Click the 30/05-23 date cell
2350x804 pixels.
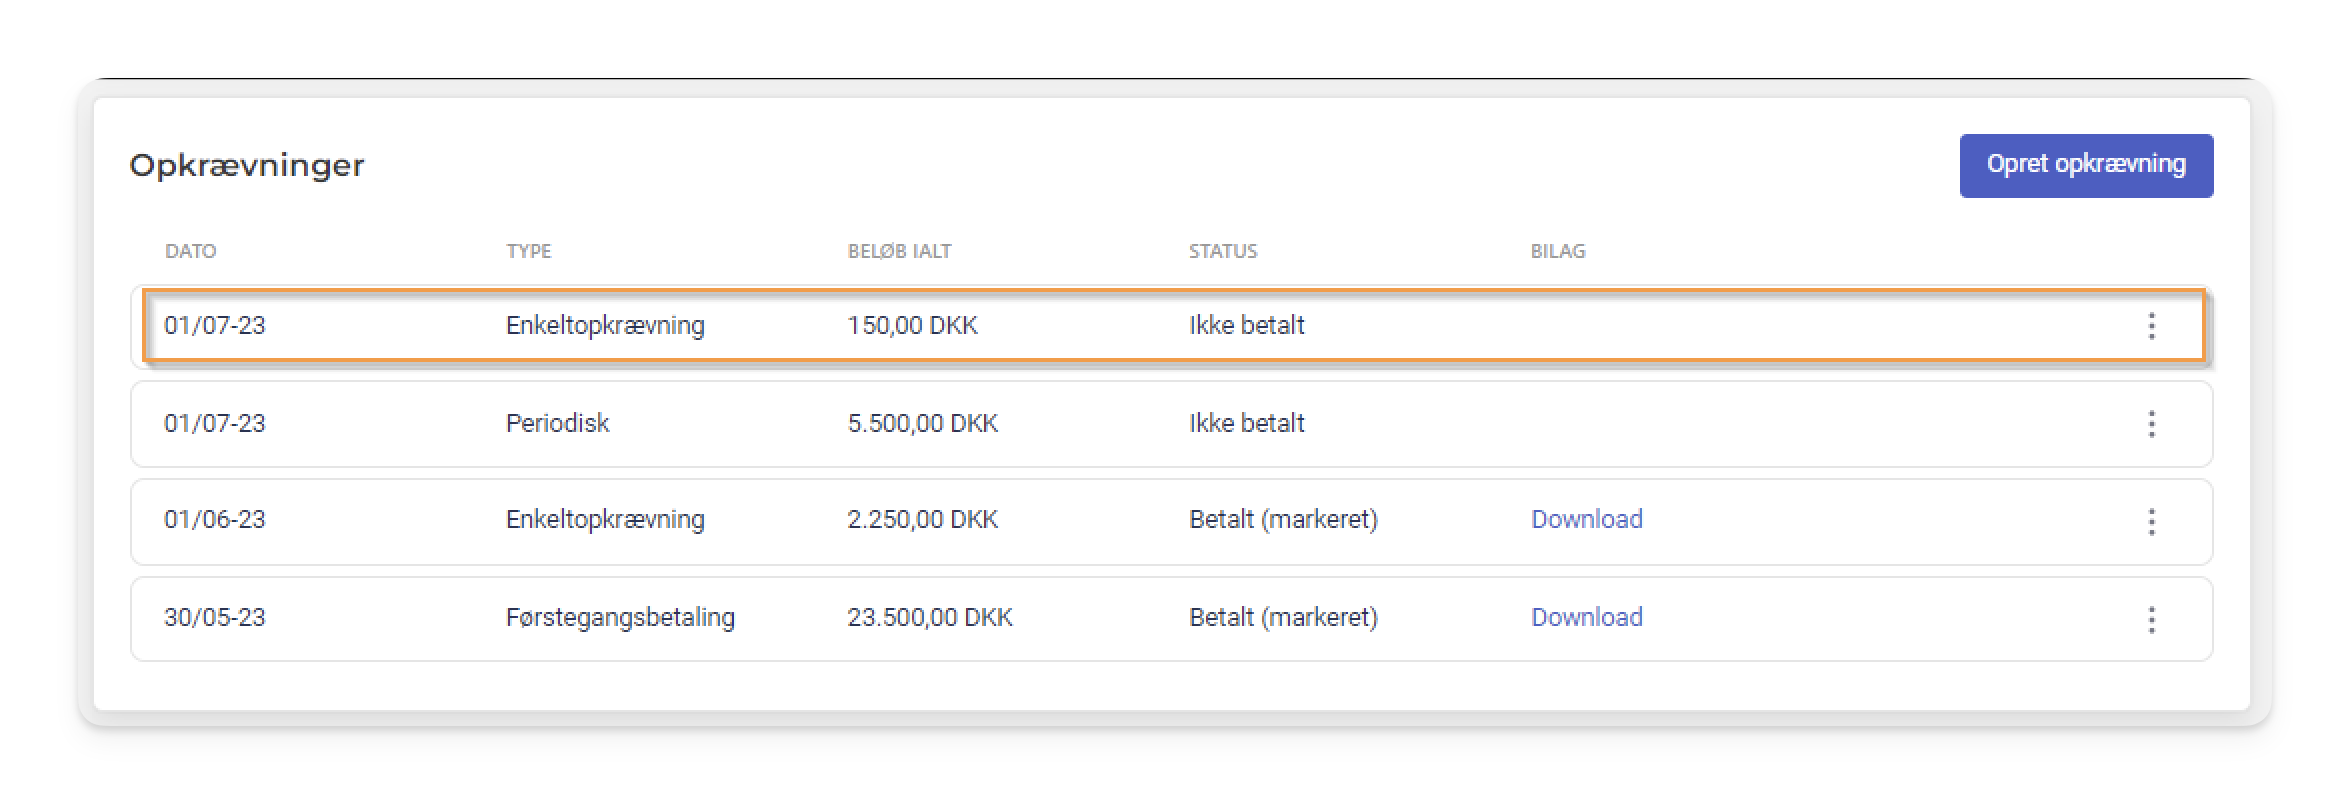[215, 617]
